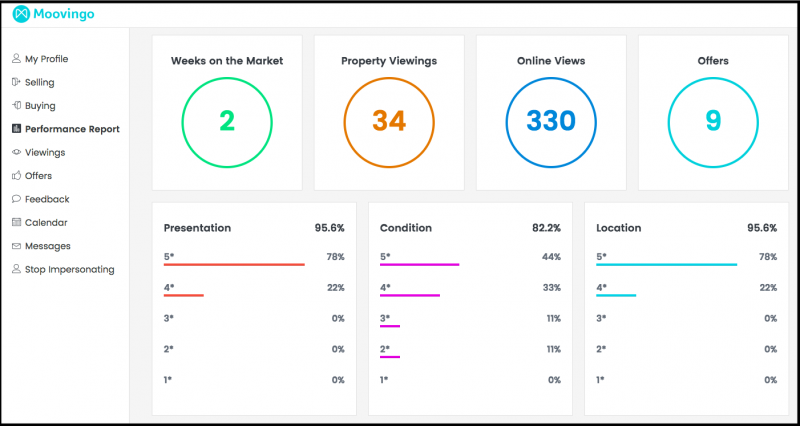Click the Condition 2* magenta progress bar

[390, 357]
